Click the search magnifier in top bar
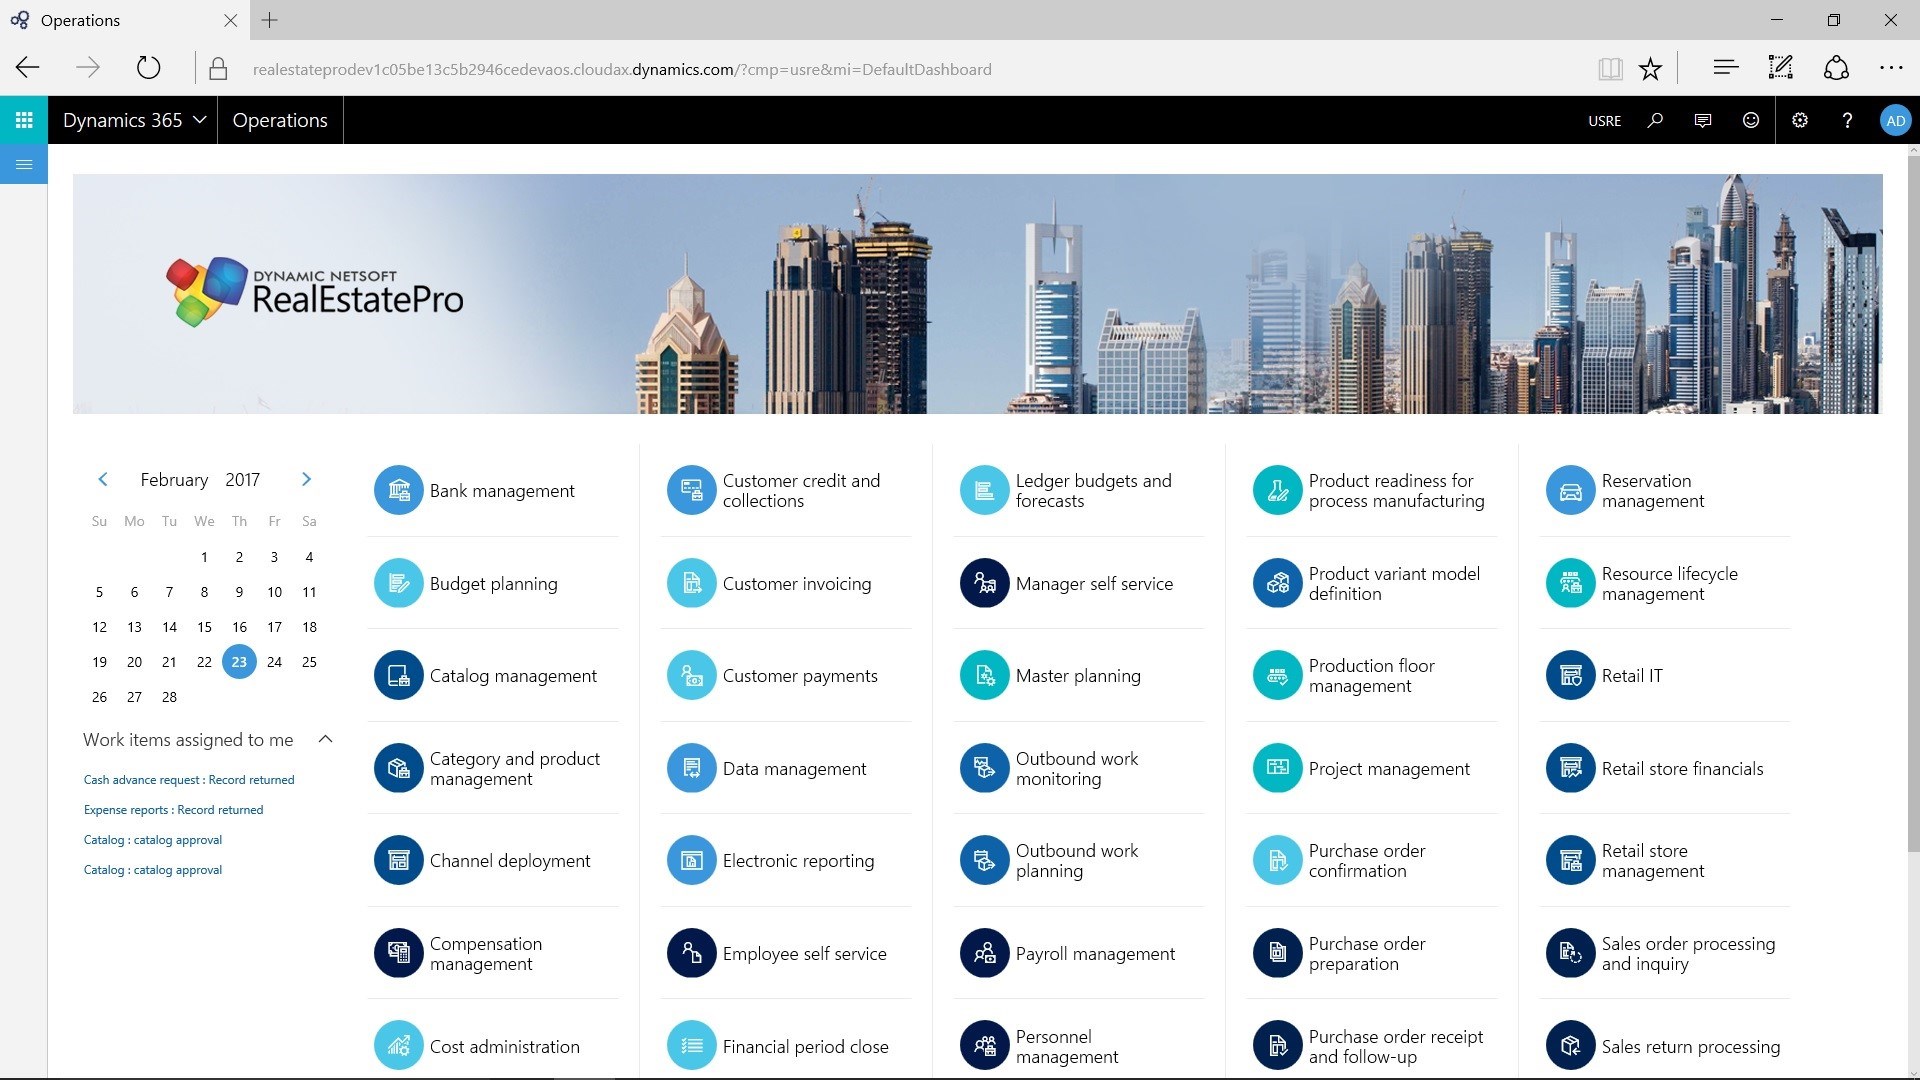 click(x=1655, y=120)
